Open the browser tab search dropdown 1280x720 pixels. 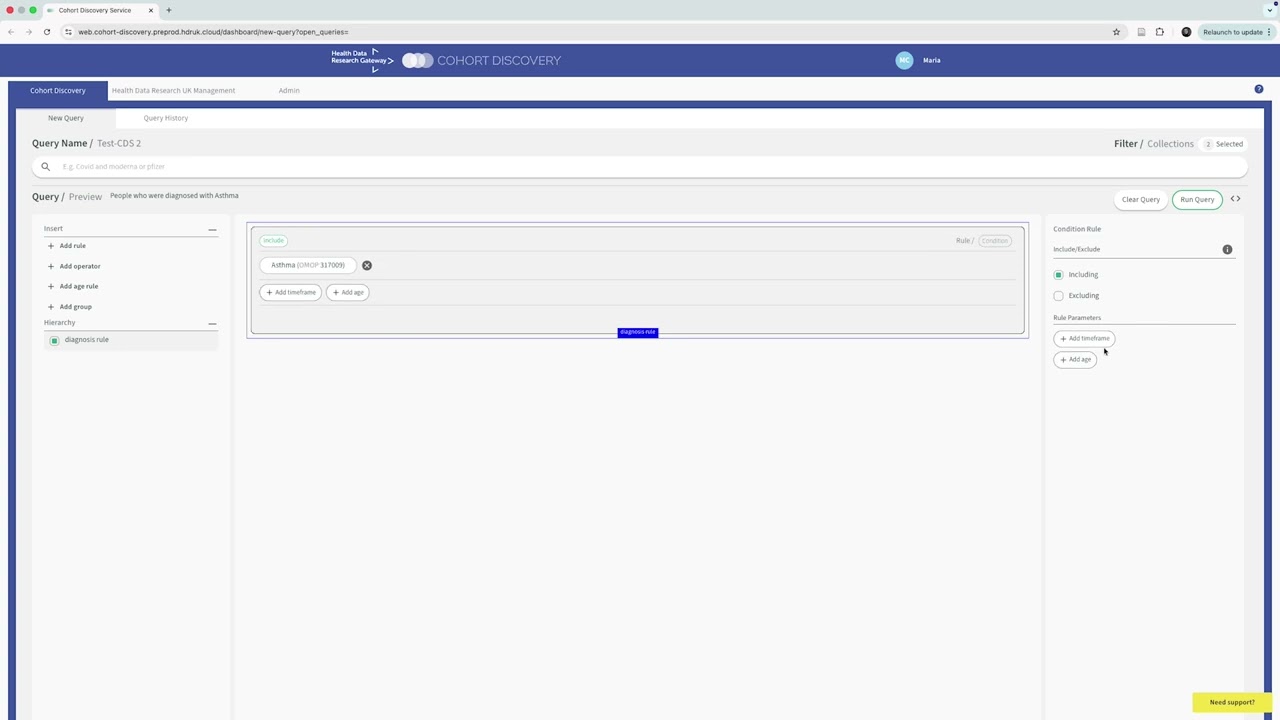1269,10
